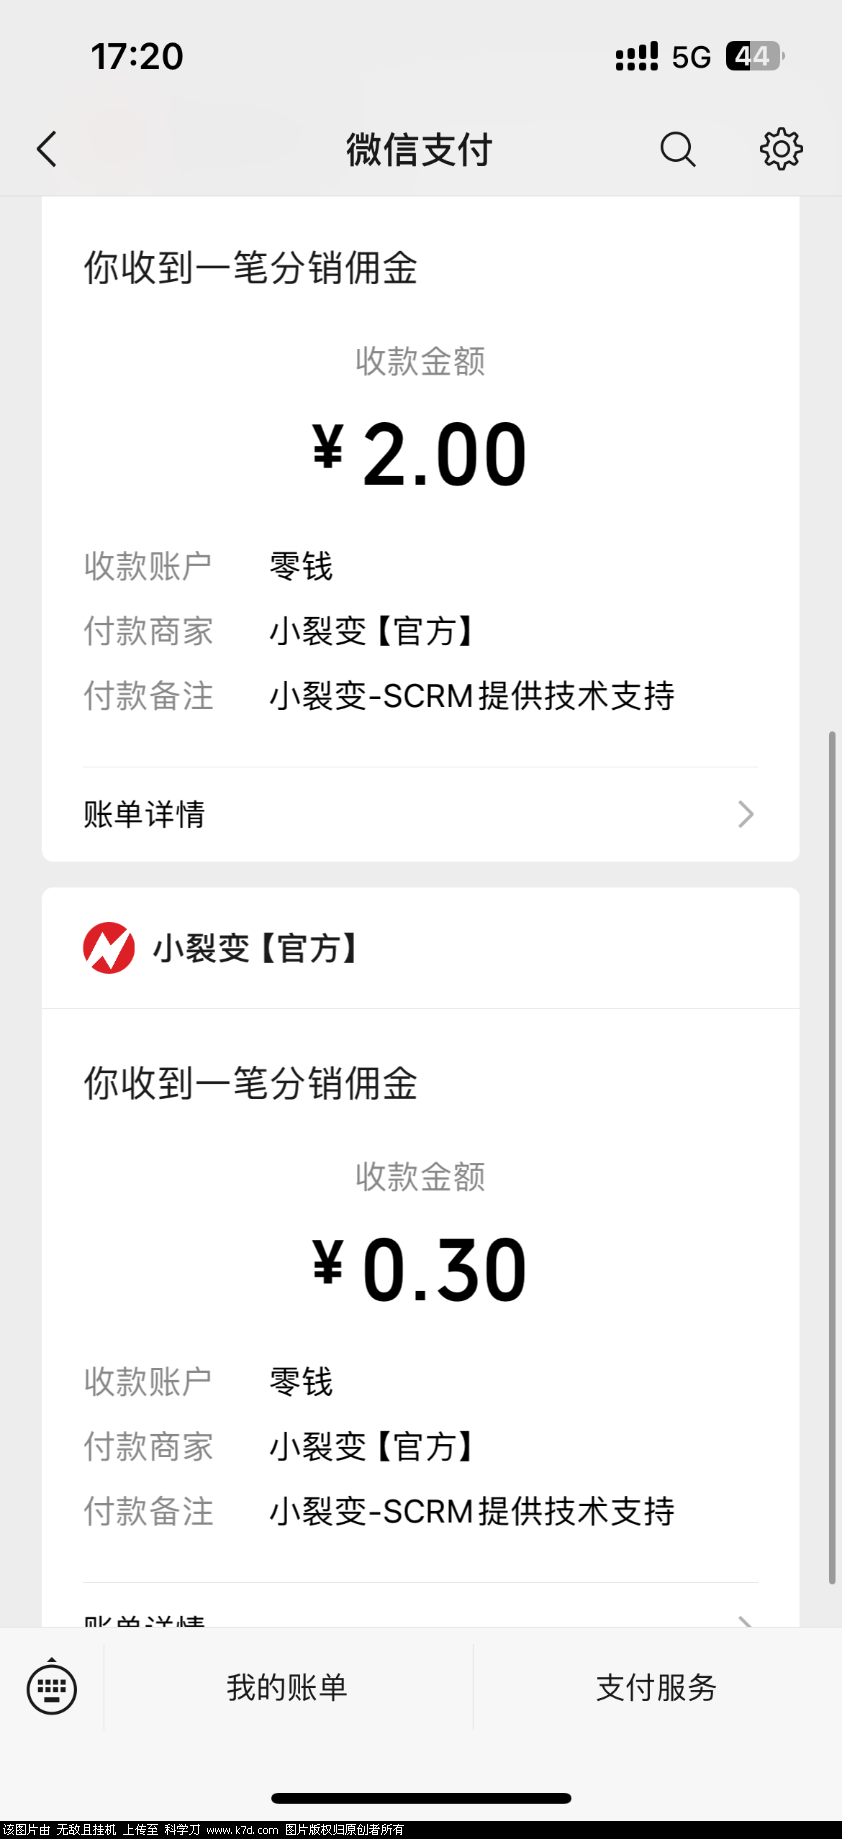The height and width of the screenshot is (1839, 842).
Task: Tap the cellular signal bars icon
Action: [x=637, y=57]
